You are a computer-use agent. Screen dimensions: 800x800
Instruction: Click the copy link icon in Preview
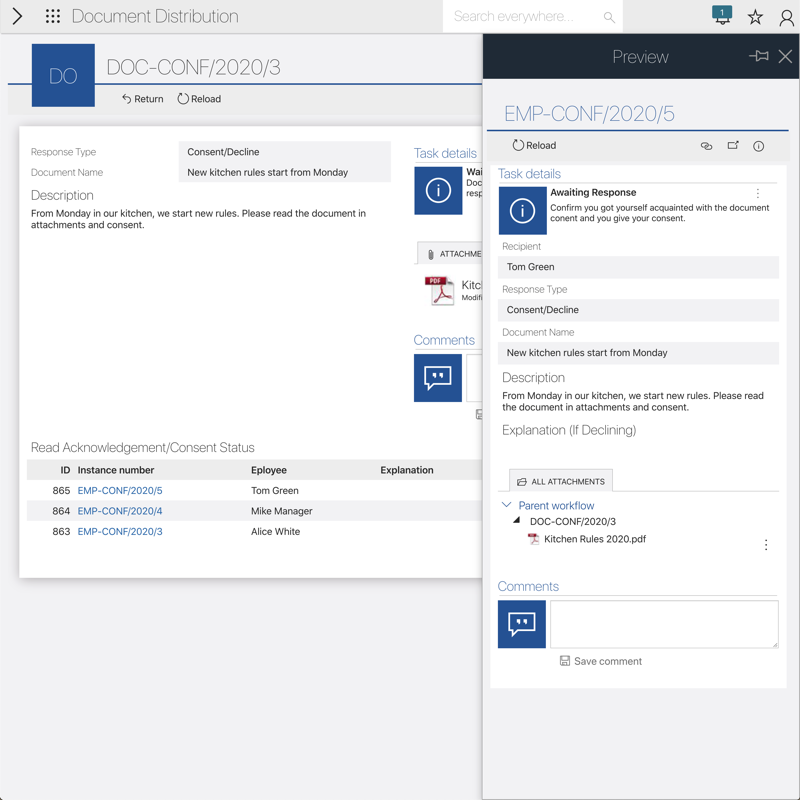pyautogui.click(x=706, y=146)
